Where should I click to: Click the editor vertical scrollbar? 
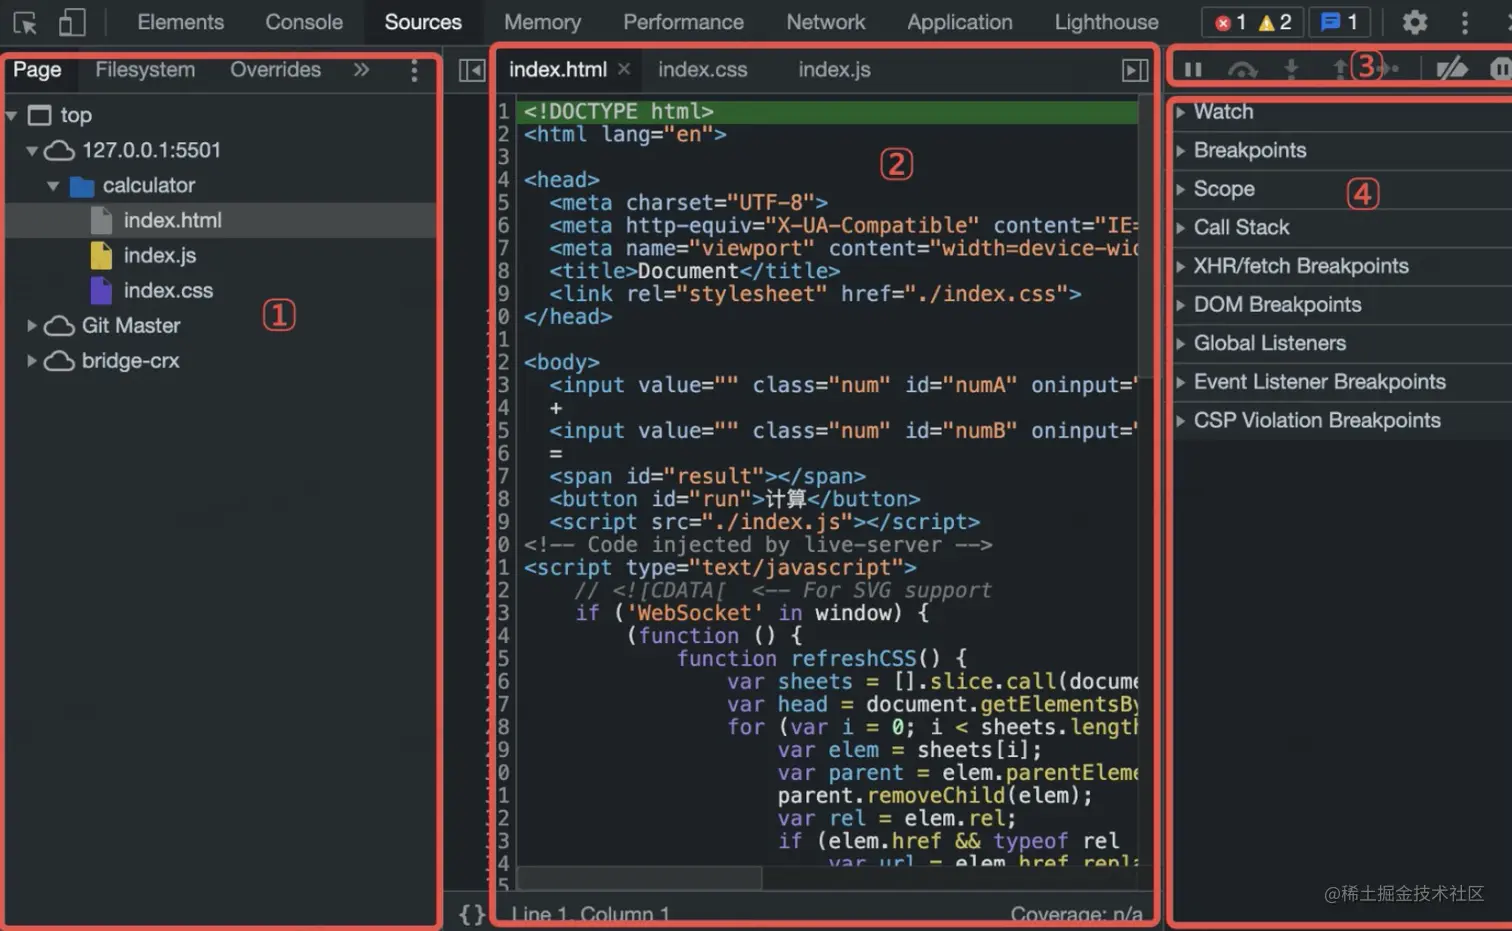1145,235
